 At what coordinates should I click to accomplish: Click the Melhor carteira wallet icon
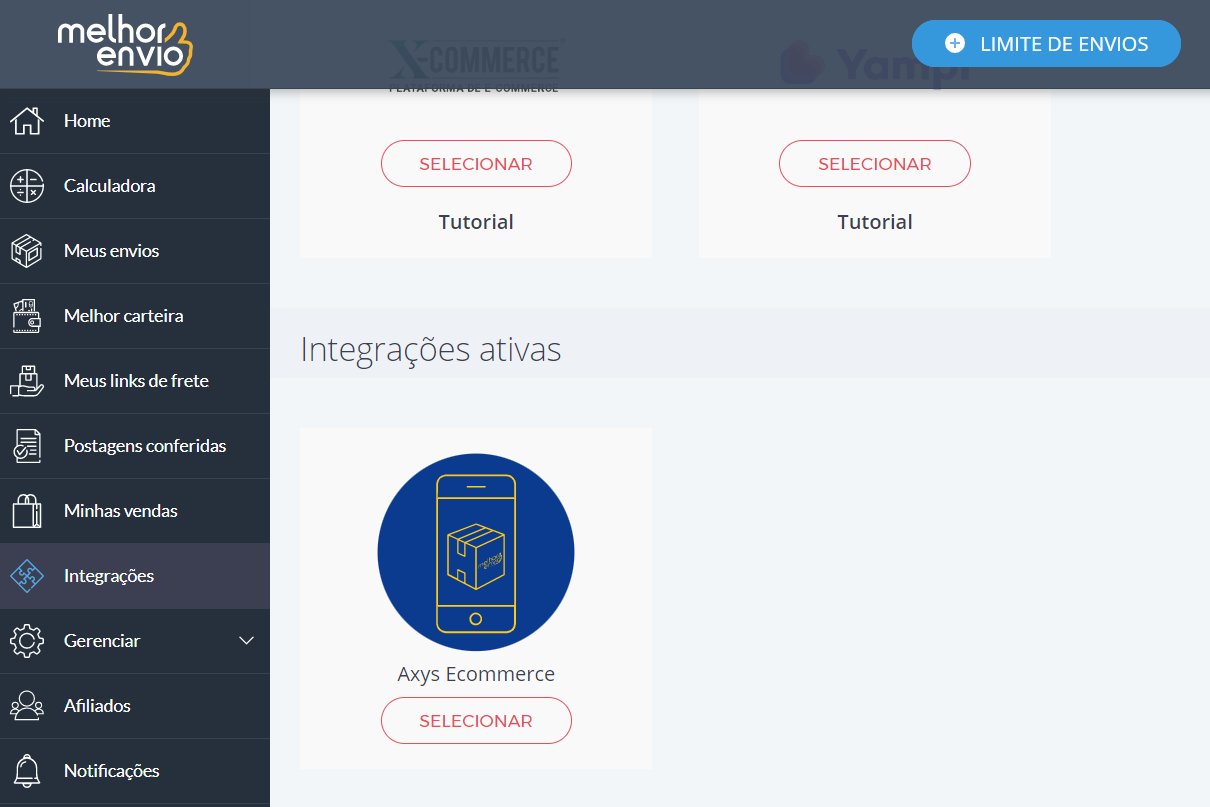pyautogui.click(x=27, y=316)
